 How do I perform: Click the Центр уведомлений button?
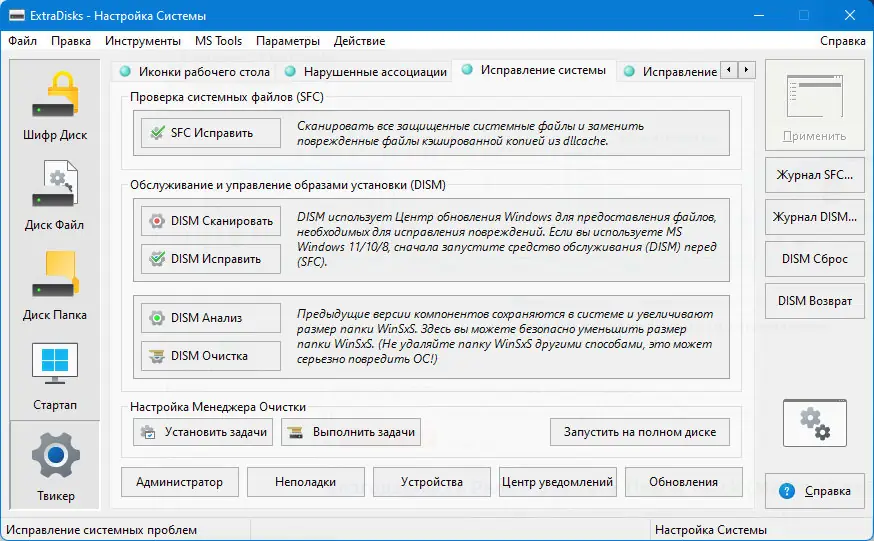tap(557, 482)
